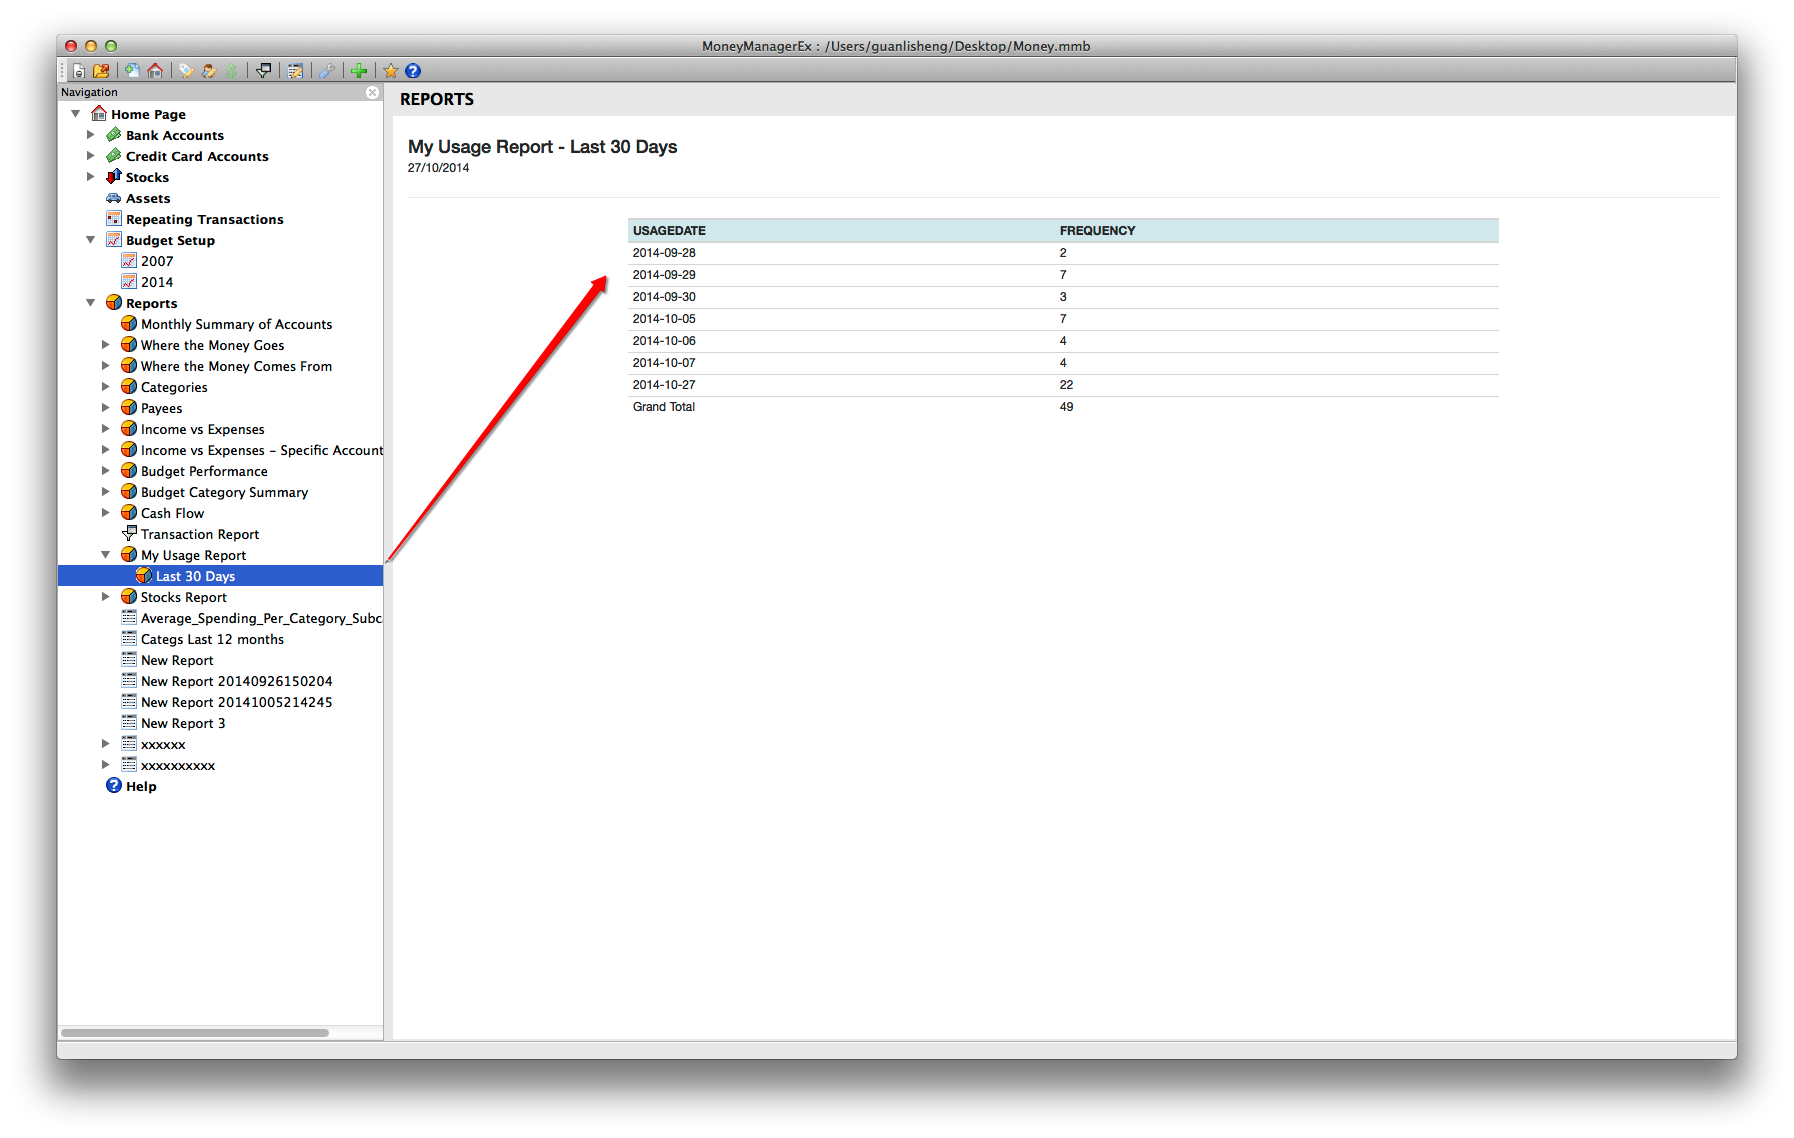Viewport: 1794px width, 1138px height.
Task: Click the New Database toolbar icon
Action: pyautogui.click(x=78, y=71)
